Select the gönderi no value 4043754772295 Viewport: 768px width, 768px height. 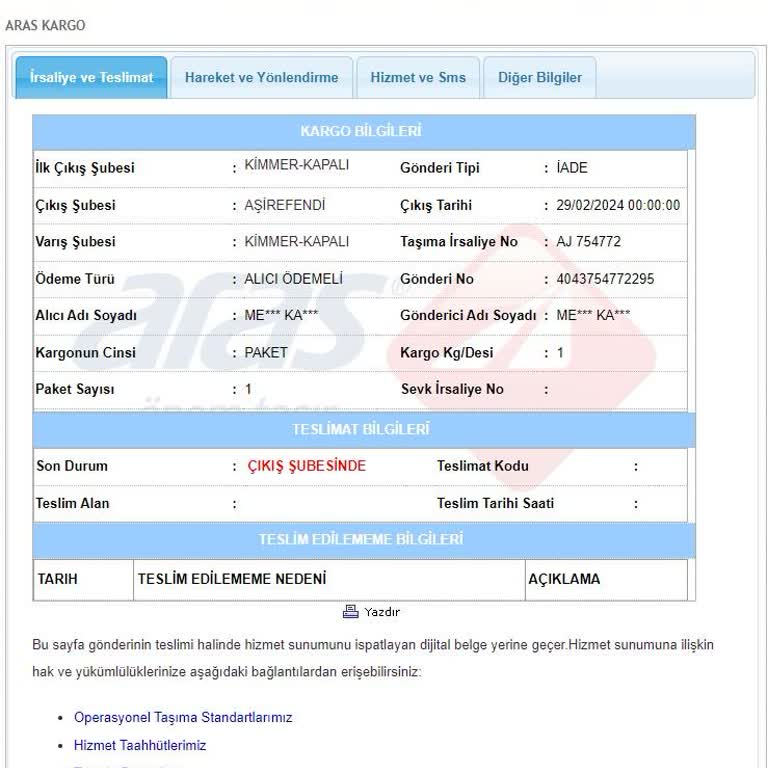[x=605, y=279]
